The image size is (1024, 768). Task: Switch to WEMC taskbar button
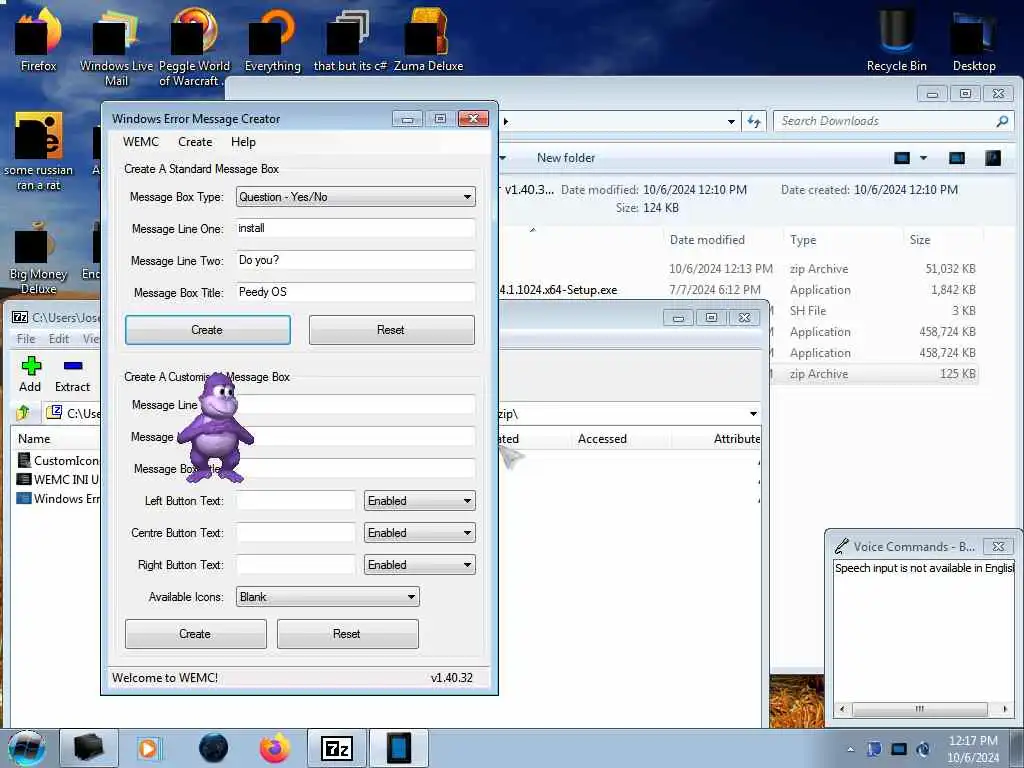point(399,748)
